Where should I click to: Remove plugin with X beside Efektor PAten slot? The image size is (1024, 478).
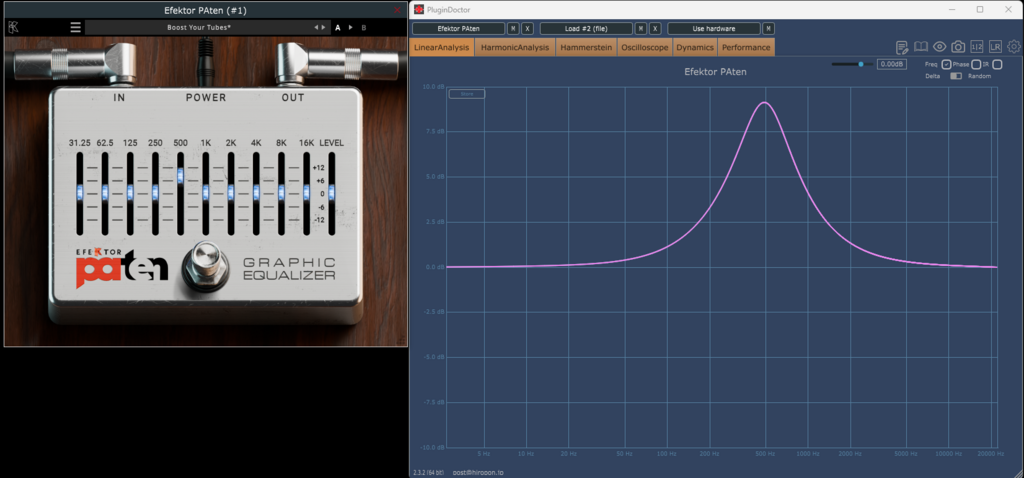528,29
